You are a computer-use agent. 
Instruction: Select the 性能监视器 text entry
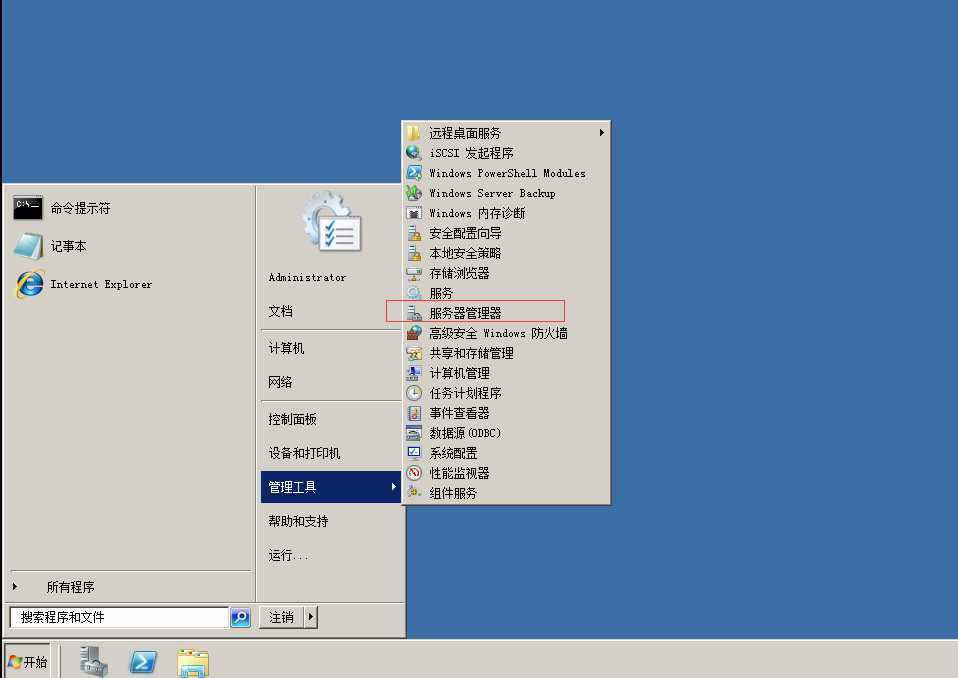pos(459,473)
